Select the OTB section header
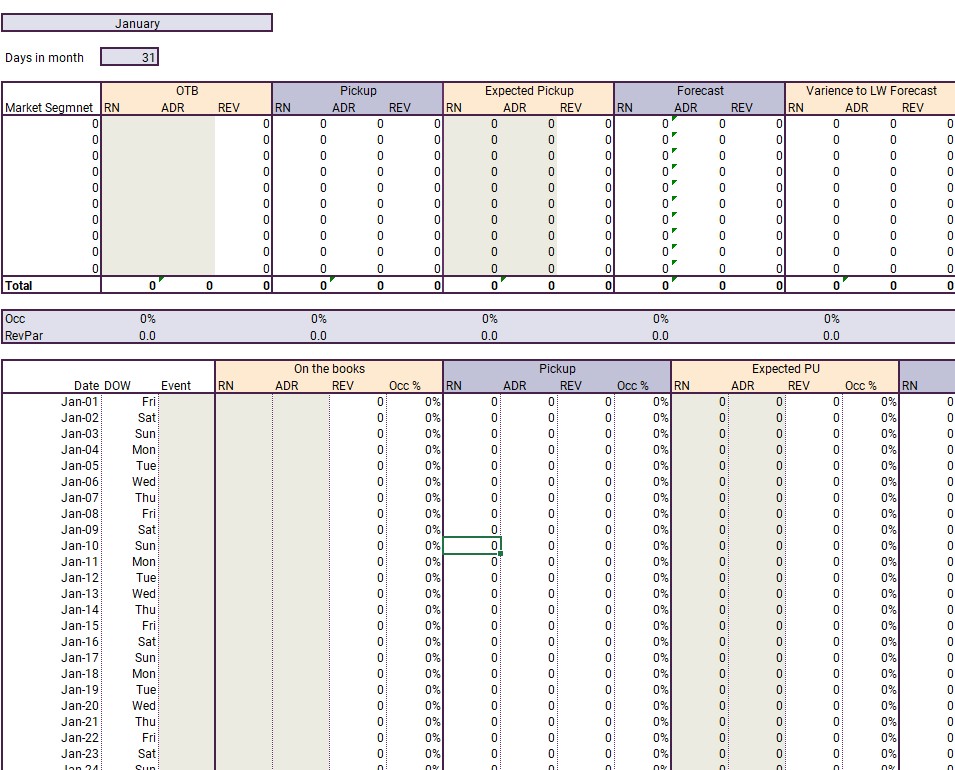Screen dimensions: 955x770 point(186,90)
